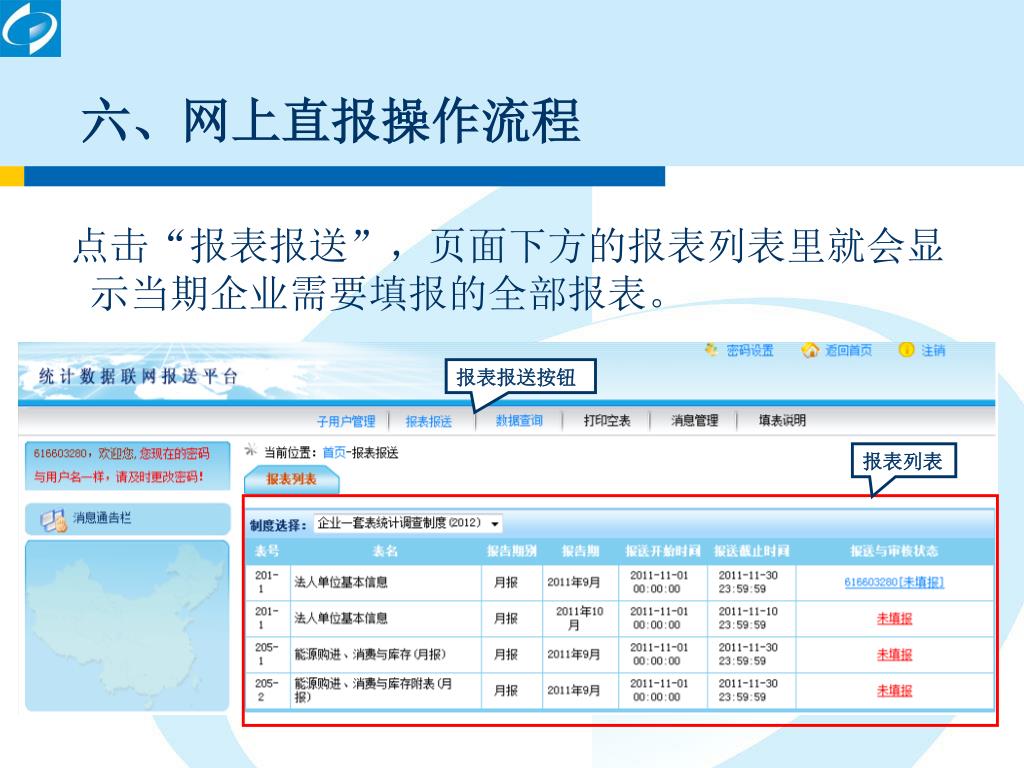The height and width of the screenshot is (768, 1024).
Task: Select 报表报送 menu item
Action: pyautogui.click(x=428, y=421)
